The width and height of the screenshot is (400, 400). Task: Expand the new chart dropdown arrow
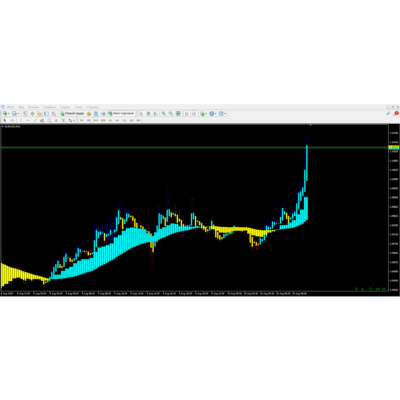pyautogui.click(x=9, y=113)
